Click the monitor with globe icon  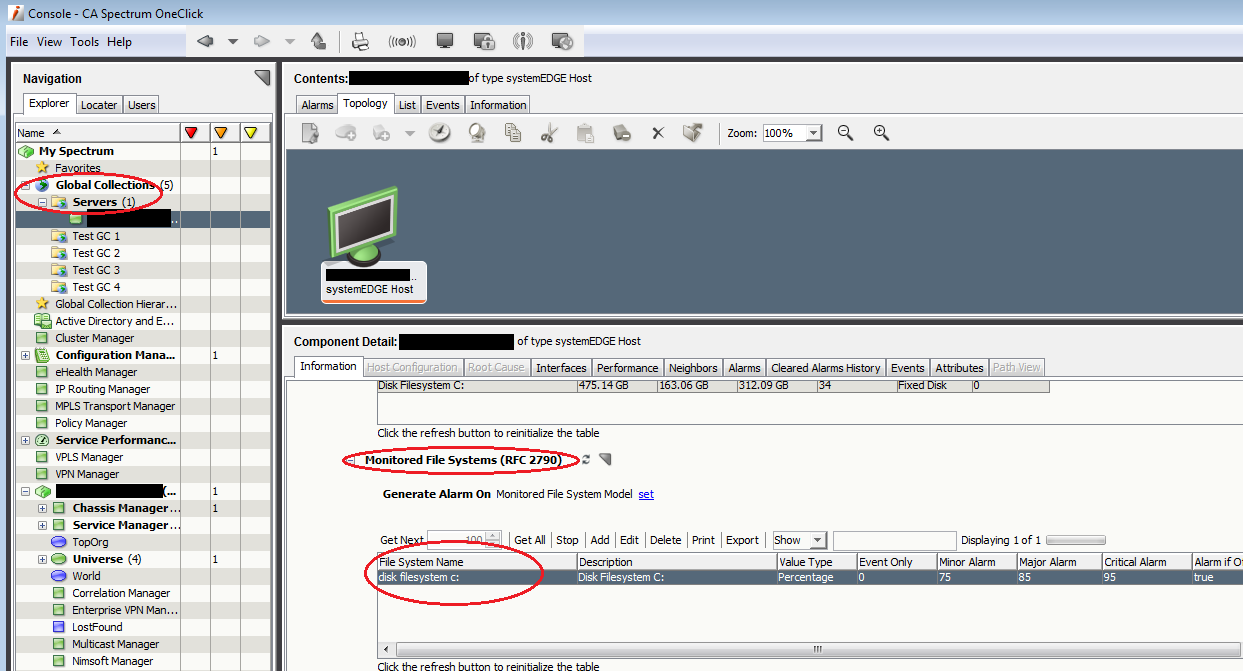point(562,41)
